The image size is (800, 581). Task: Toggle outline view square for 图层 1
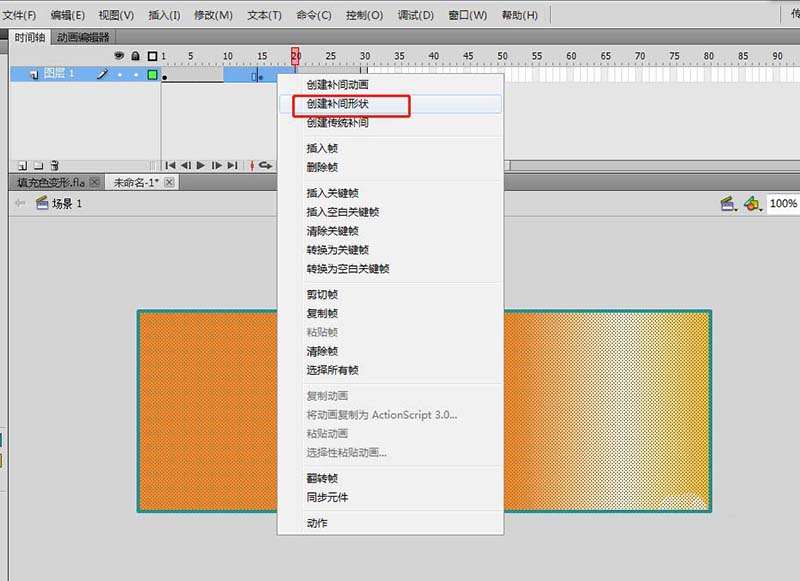coord(152,74)
